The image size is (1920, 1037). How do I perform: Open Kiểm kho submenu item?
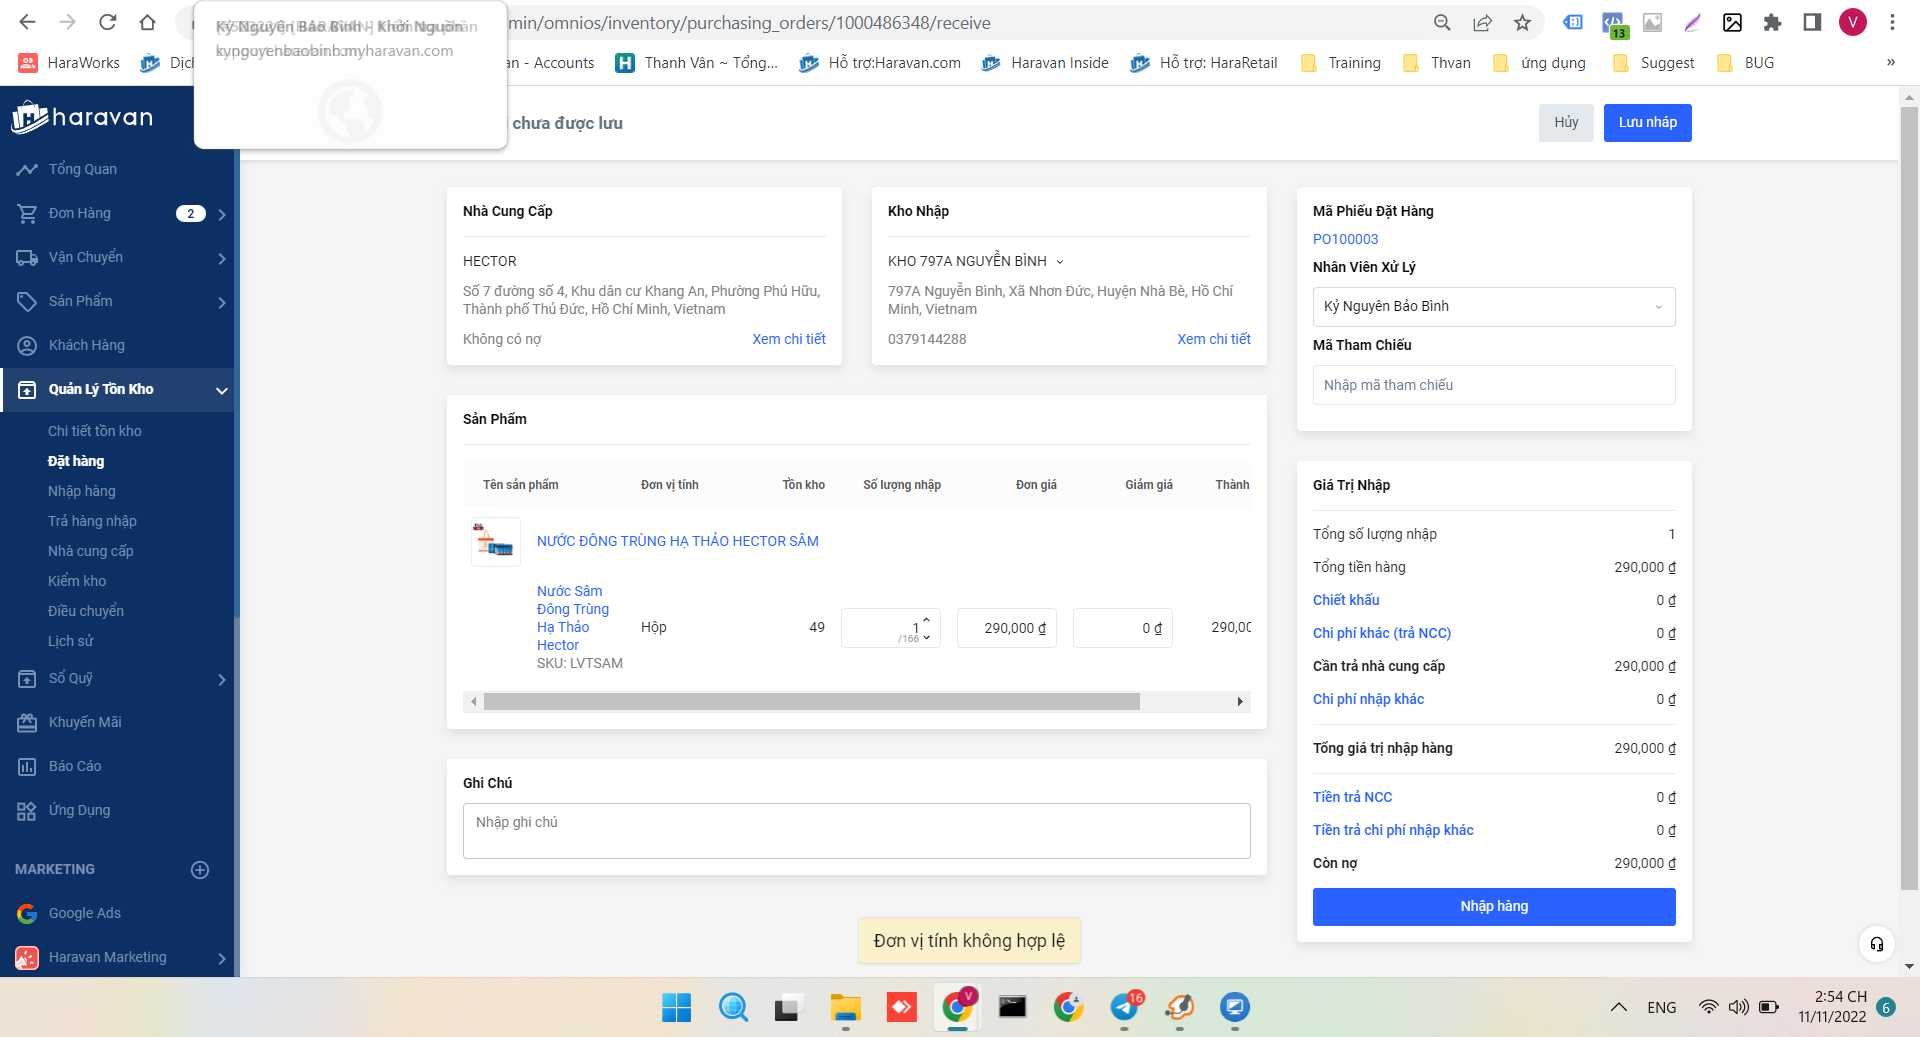click(x=77, y=581)
